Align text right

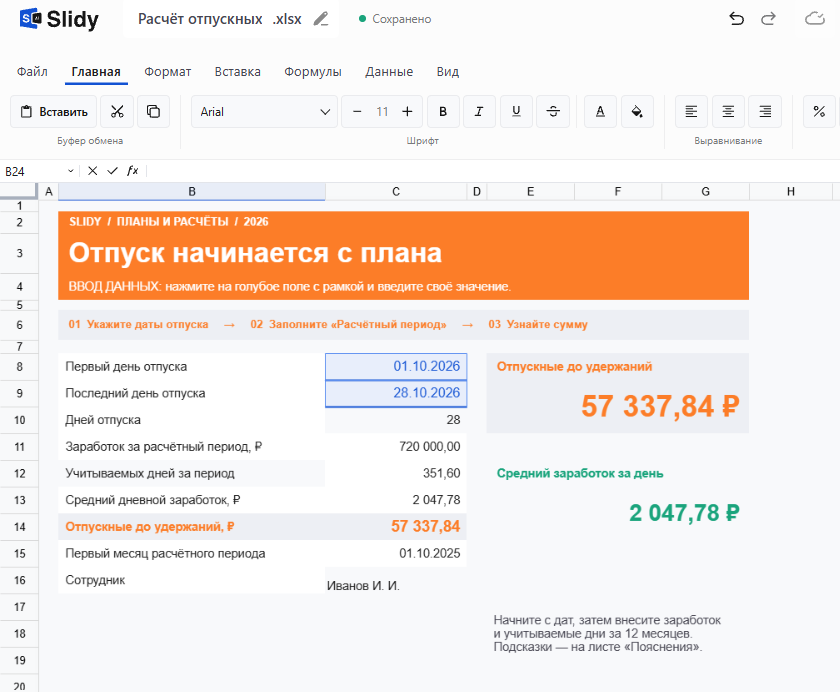coord(765,111)
